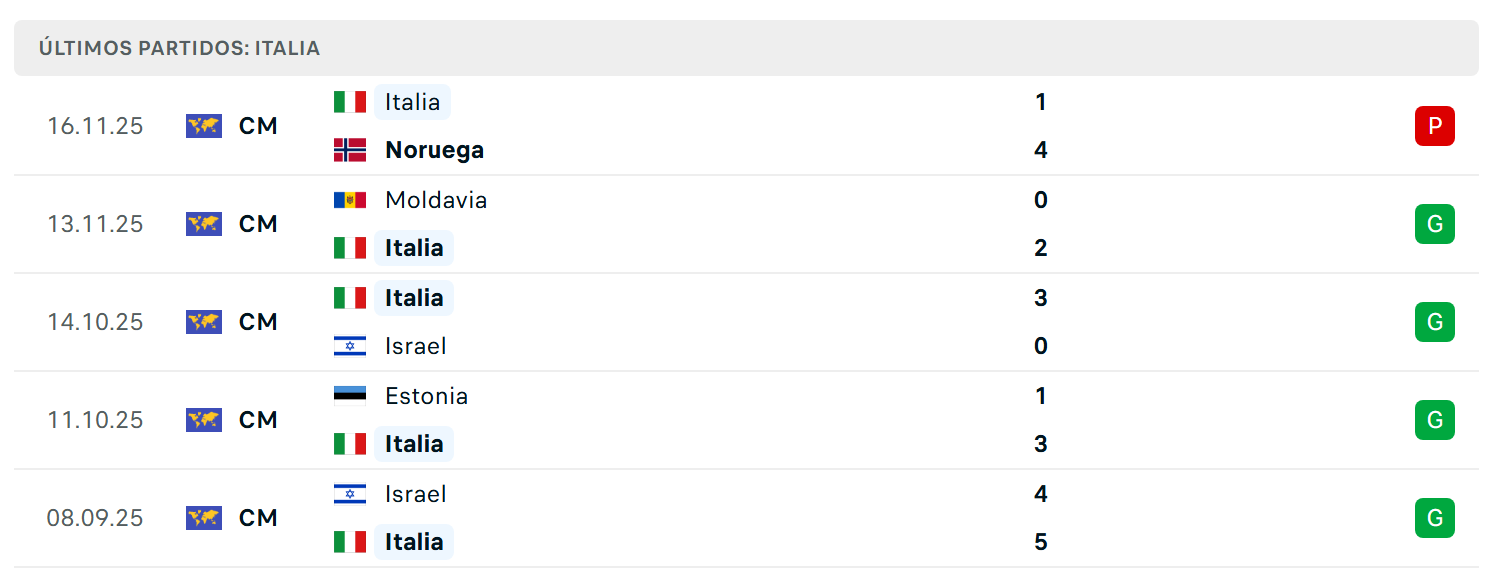The image size is (1494, 584).
Task: Open match dated 16.11.25
Action: click(747, 126)
